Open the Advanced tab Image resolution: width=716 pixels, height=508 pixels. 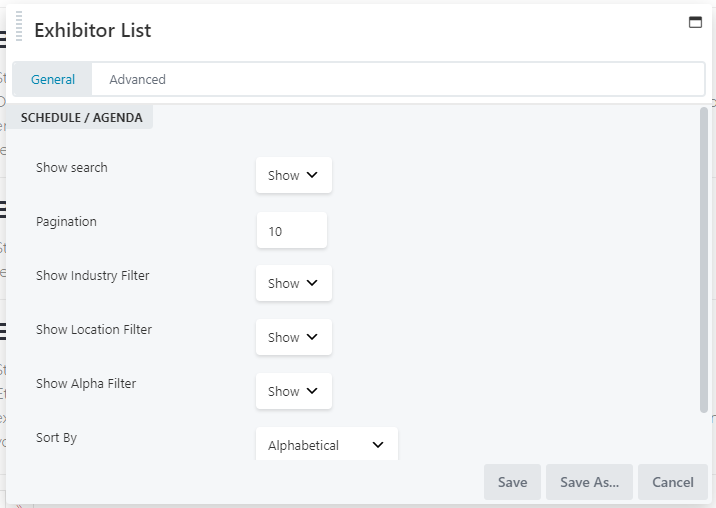point(137,80)
